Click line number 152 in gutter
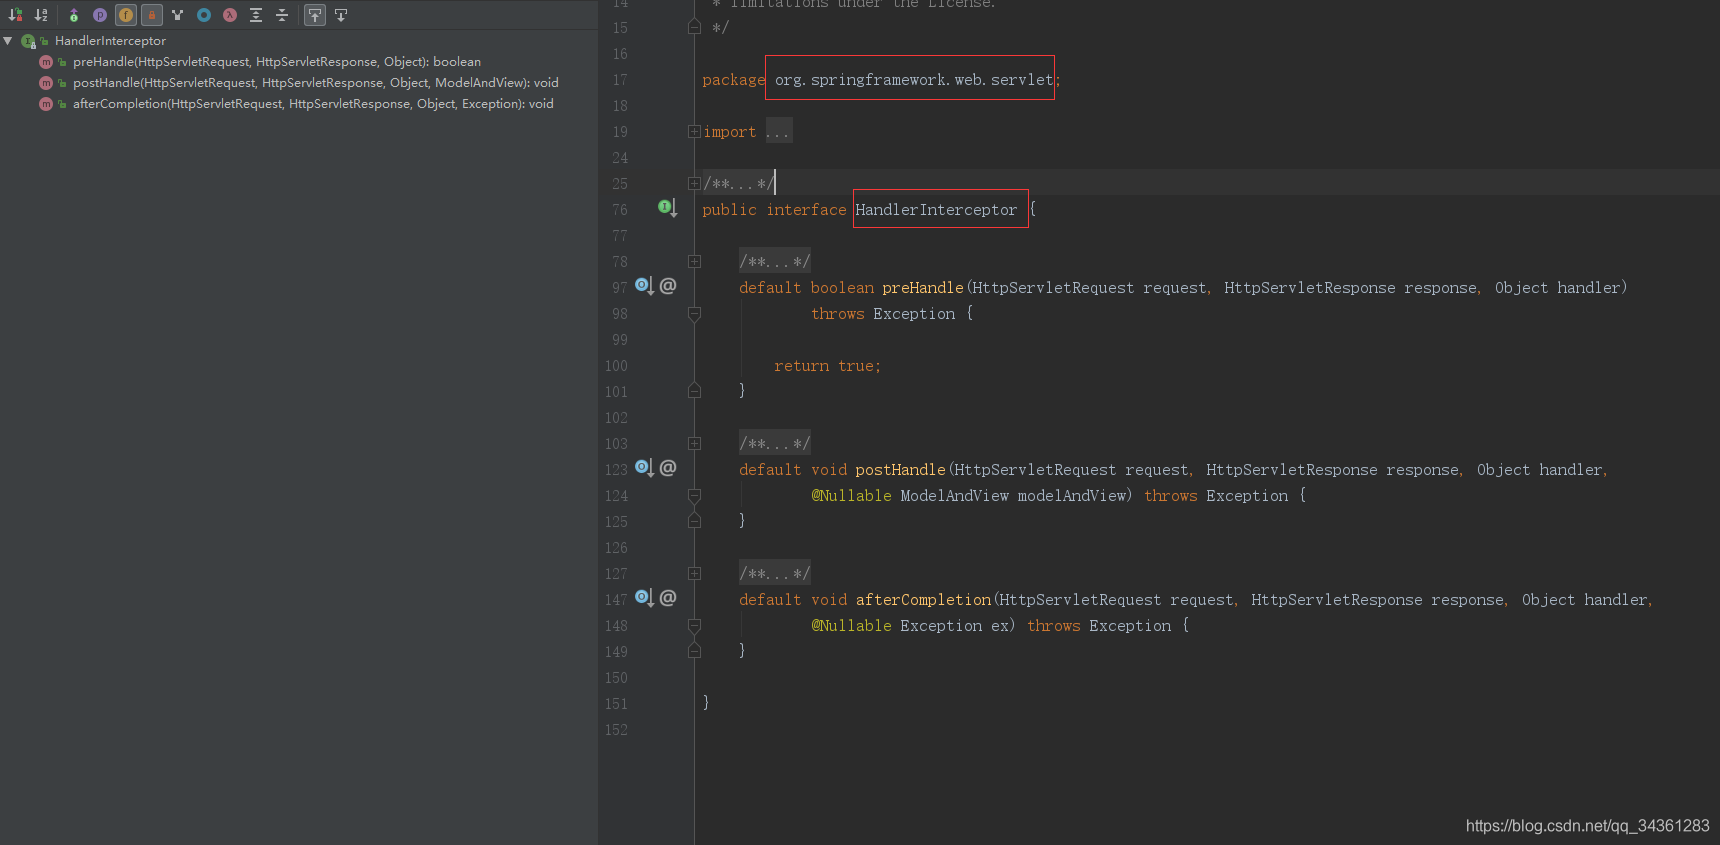 (x=616, y=729)
